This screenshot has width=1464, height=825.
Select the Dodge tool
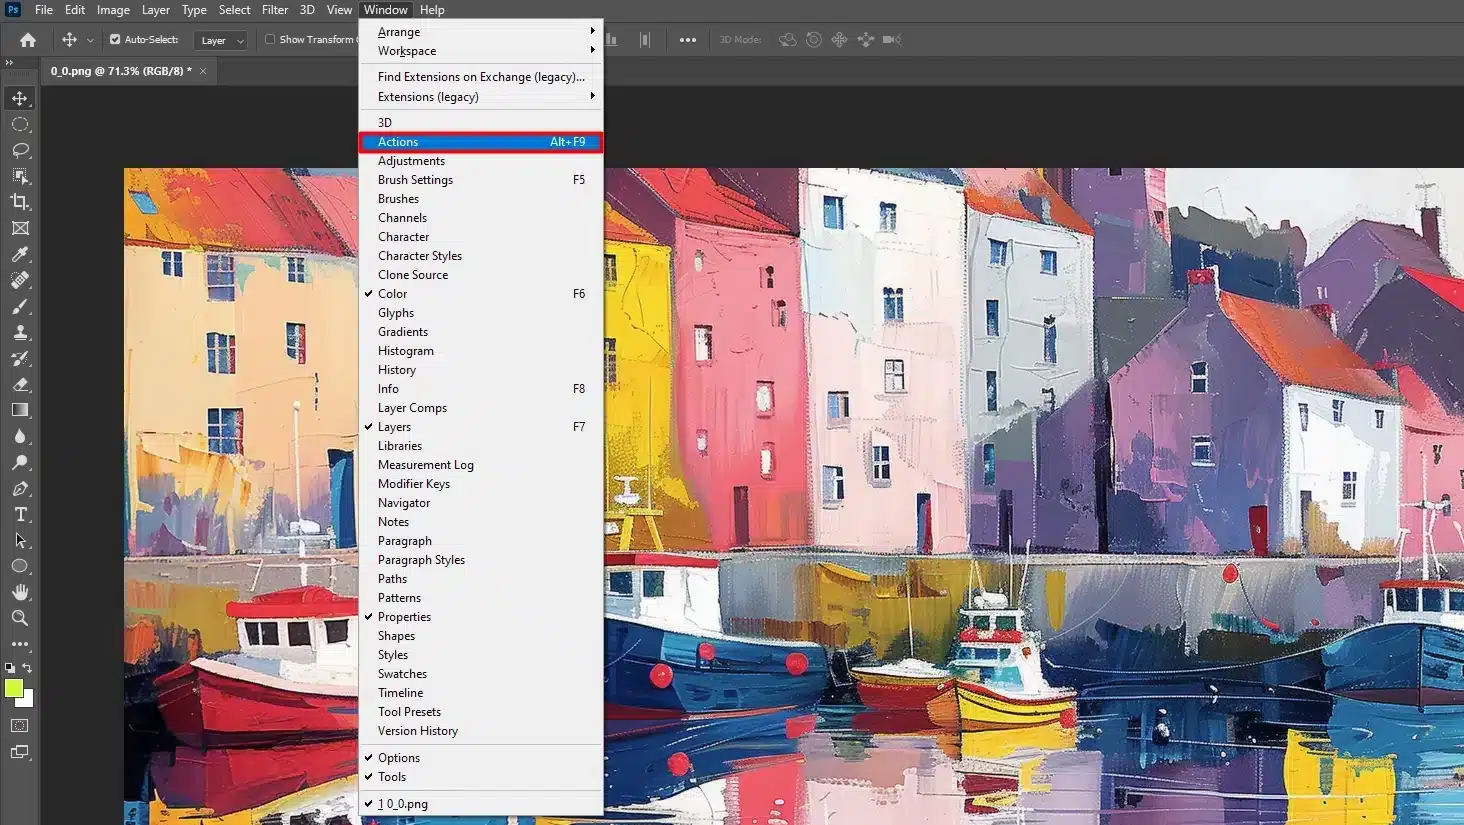(x=20, y=462)
